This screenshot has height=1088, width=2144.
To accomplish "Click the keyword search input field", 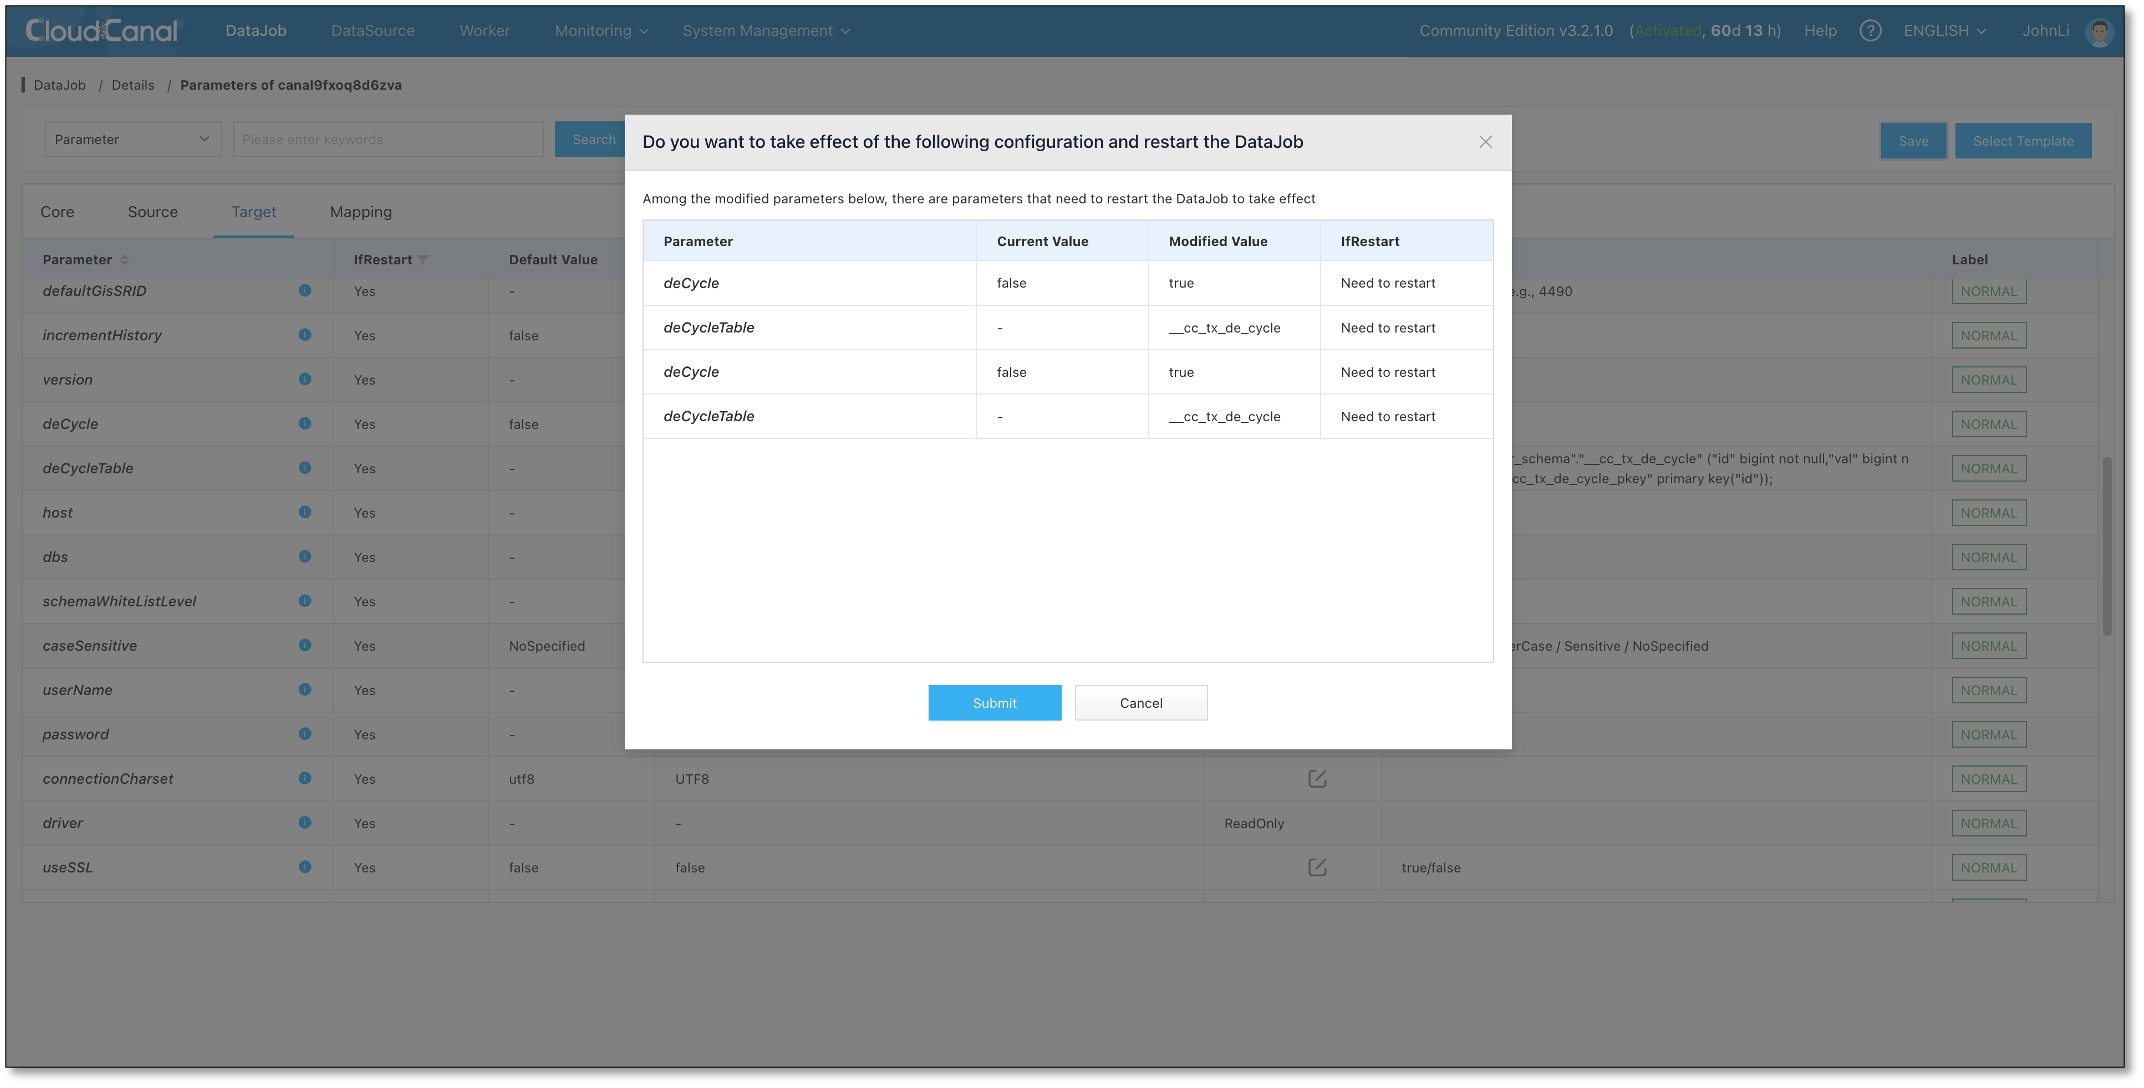I will 388,140.
